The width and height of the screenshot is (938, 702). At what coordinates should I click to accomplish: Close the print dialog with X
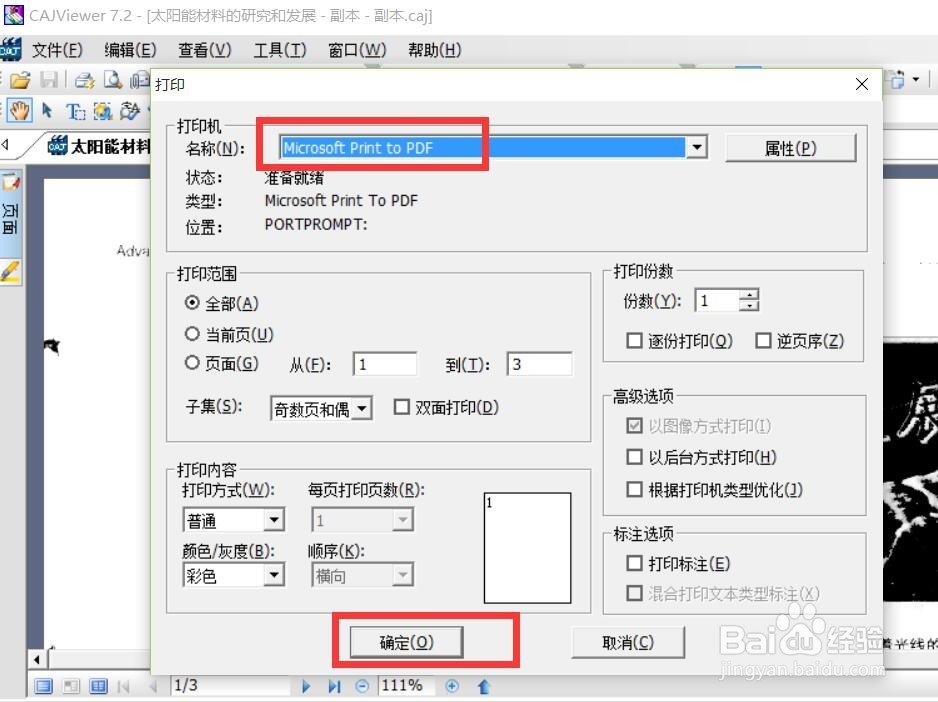861,84
